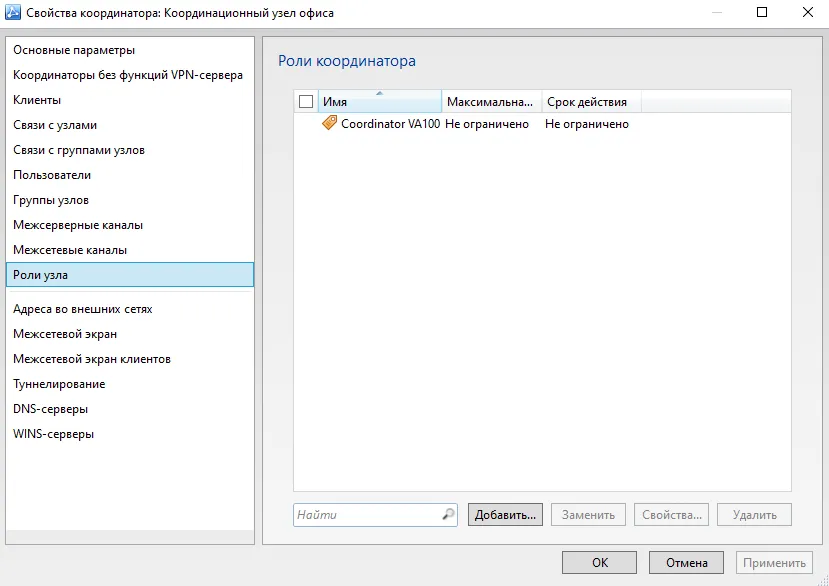Image resolution: width=829 pixels, height=586 pixels.
Task: Select Связи с группами узлов
Action: 130,150
